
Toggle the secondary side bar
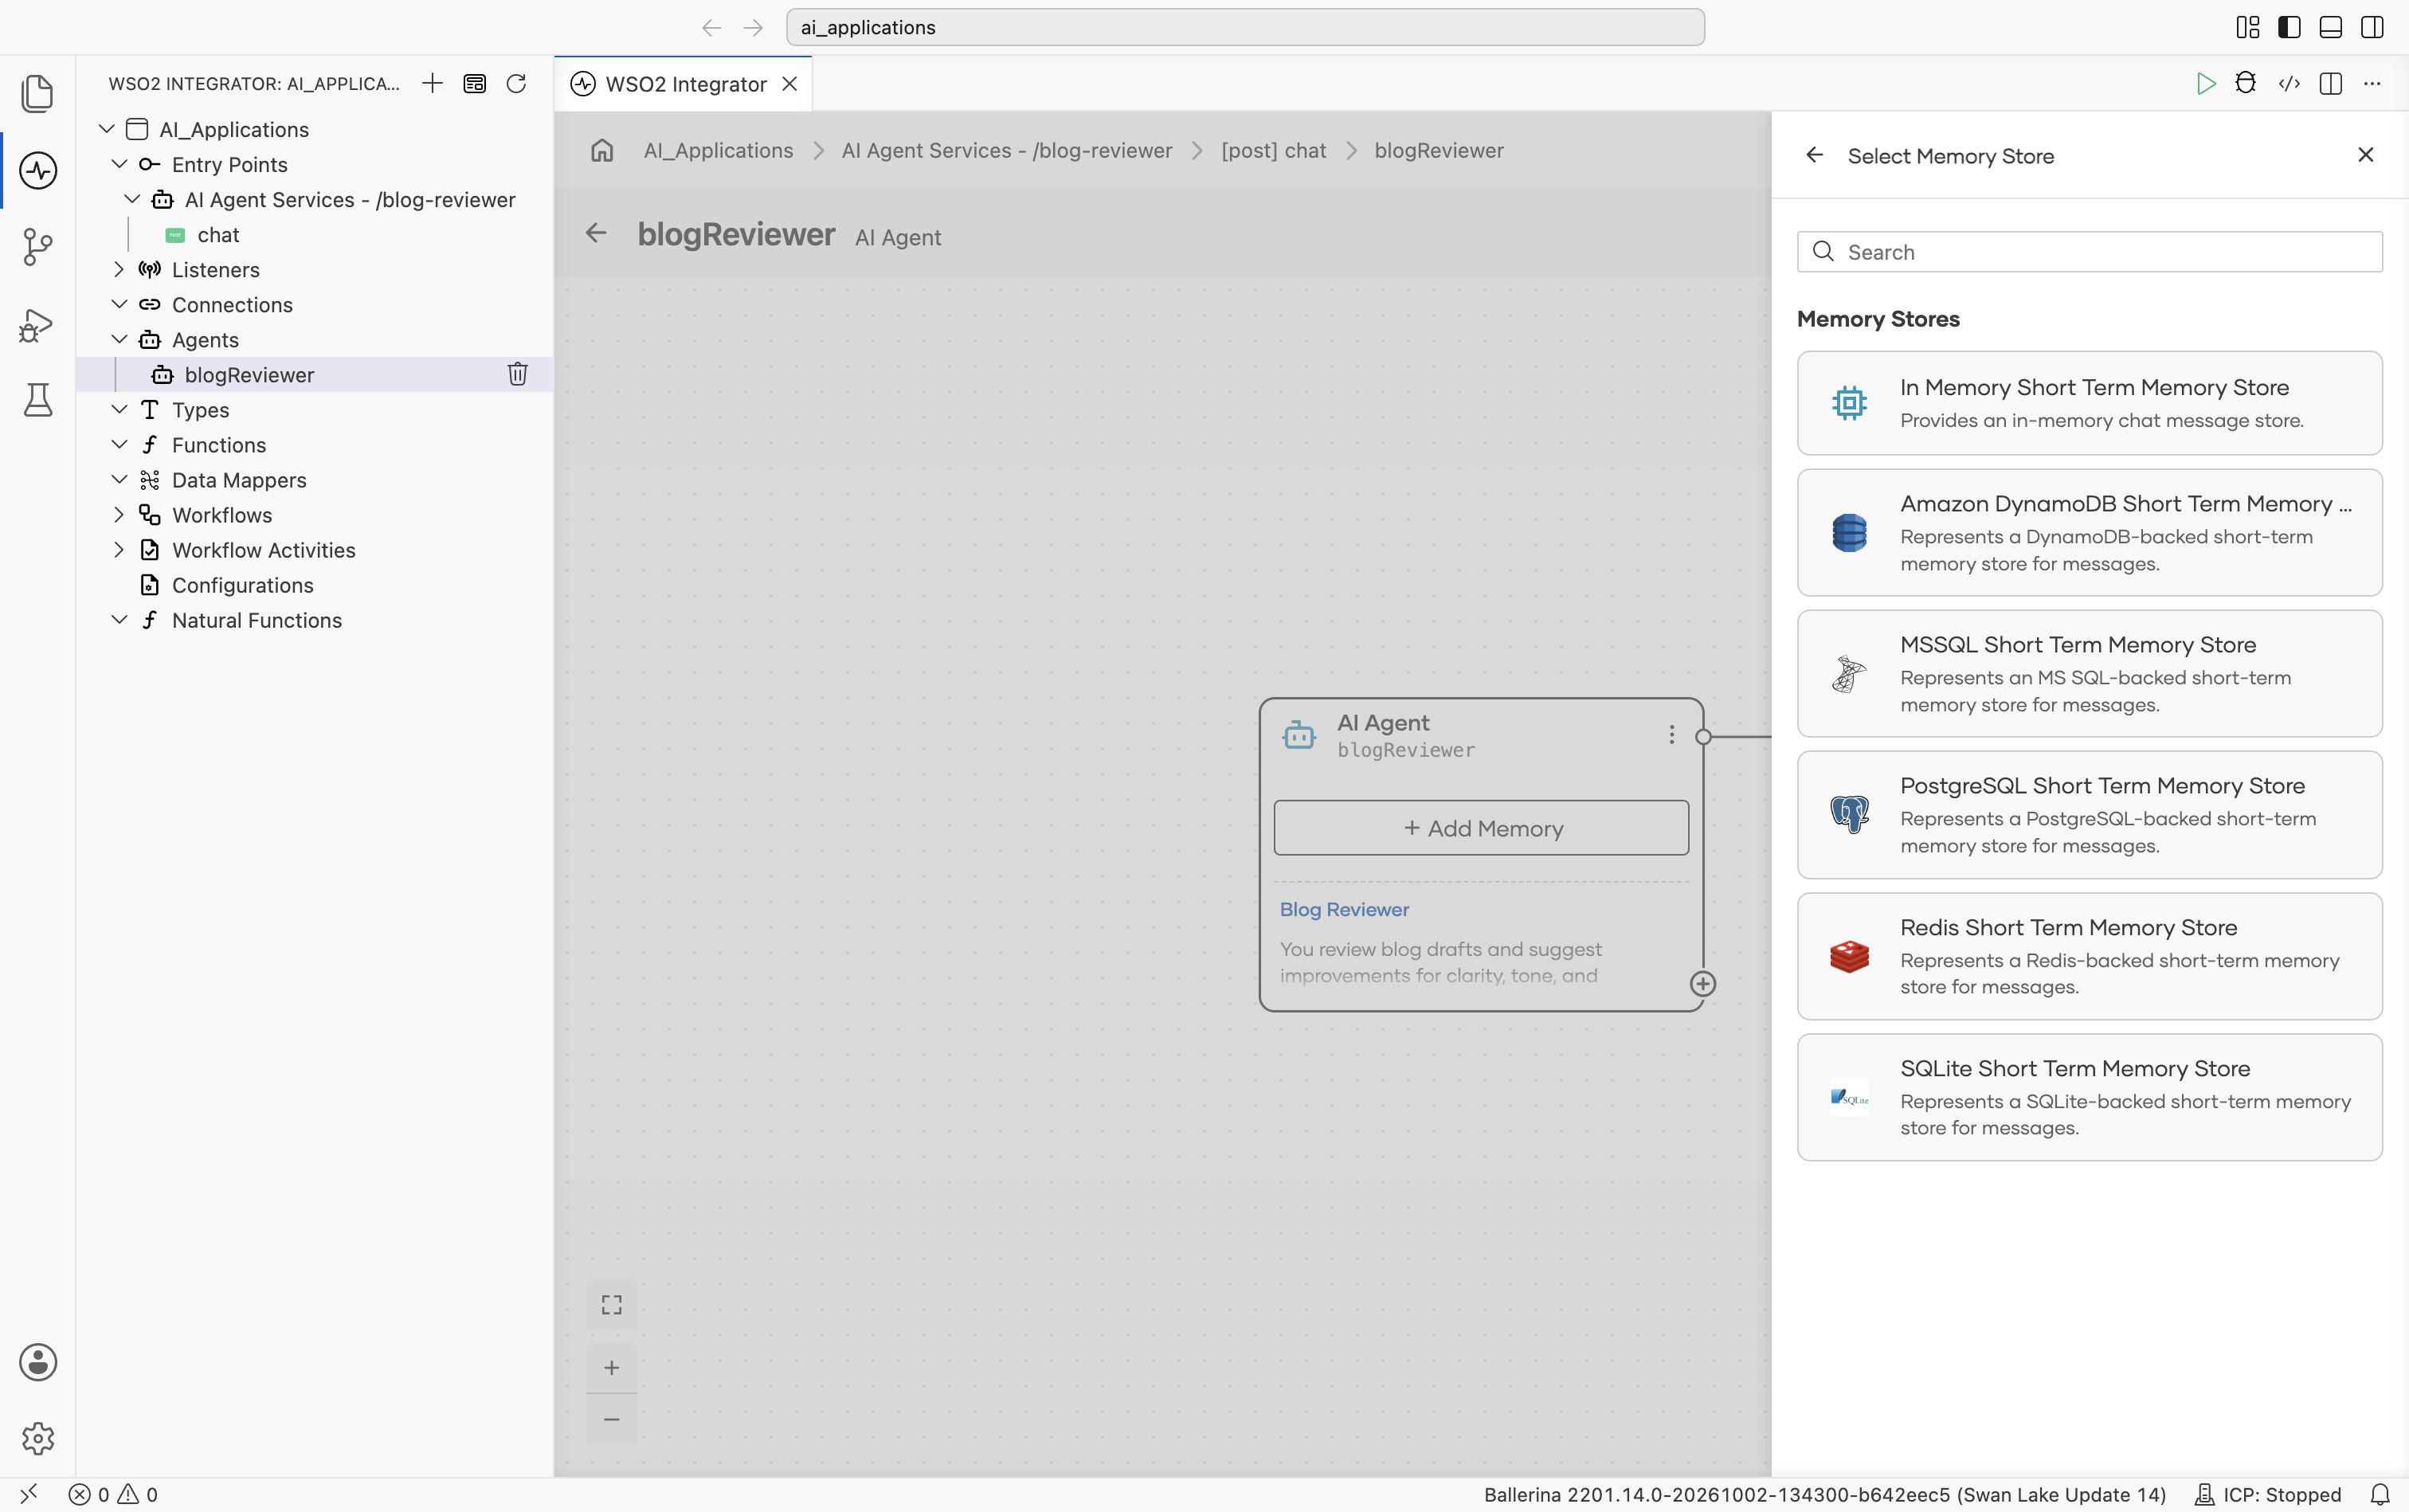(x=2372, y=27)
